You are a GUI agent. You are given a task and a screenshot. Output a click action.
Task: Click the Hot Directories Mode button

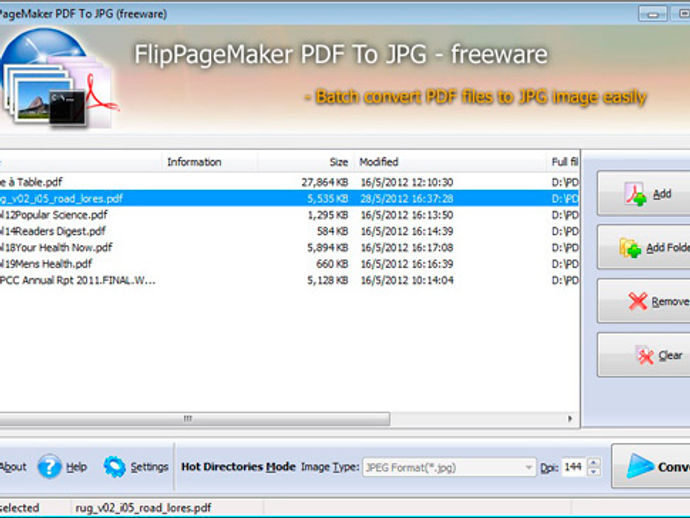[238, 467]
